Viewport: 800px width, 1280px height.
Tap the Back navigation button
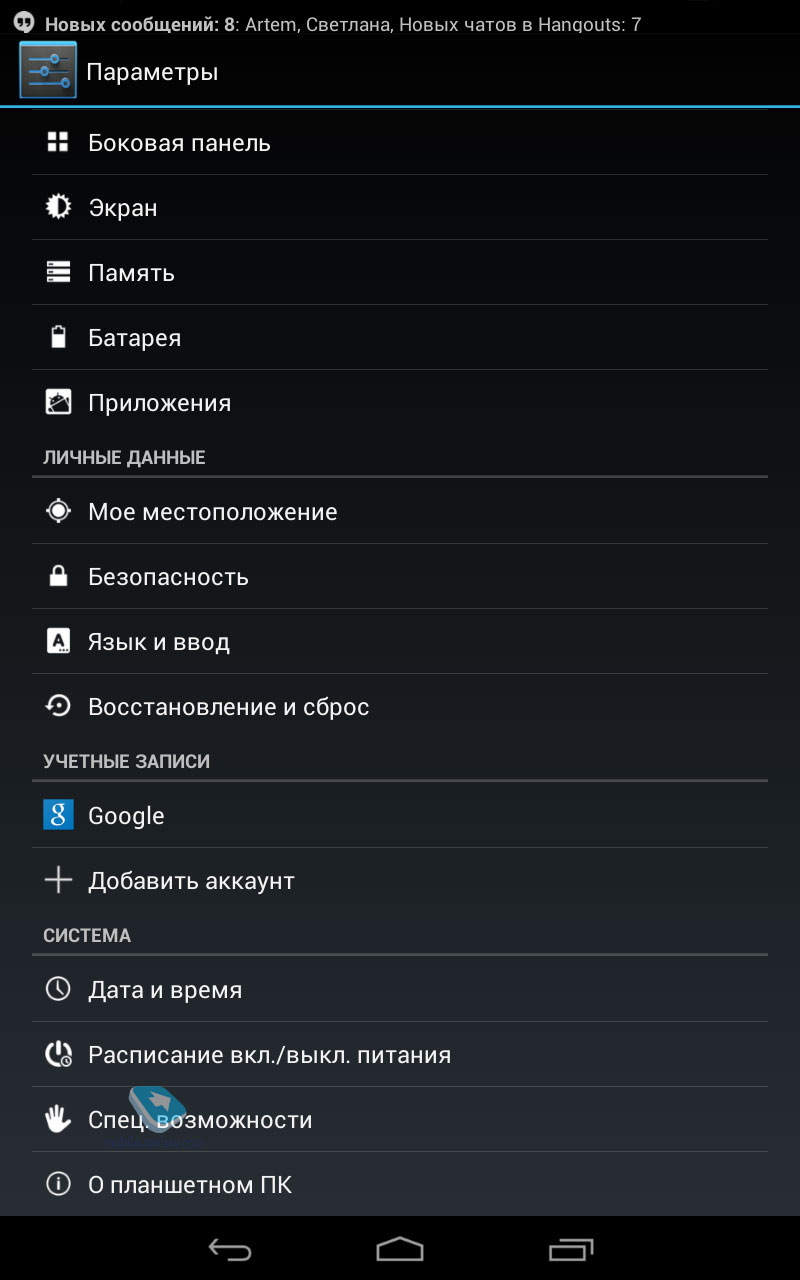pyautogui.click(x=229, y=1249)
